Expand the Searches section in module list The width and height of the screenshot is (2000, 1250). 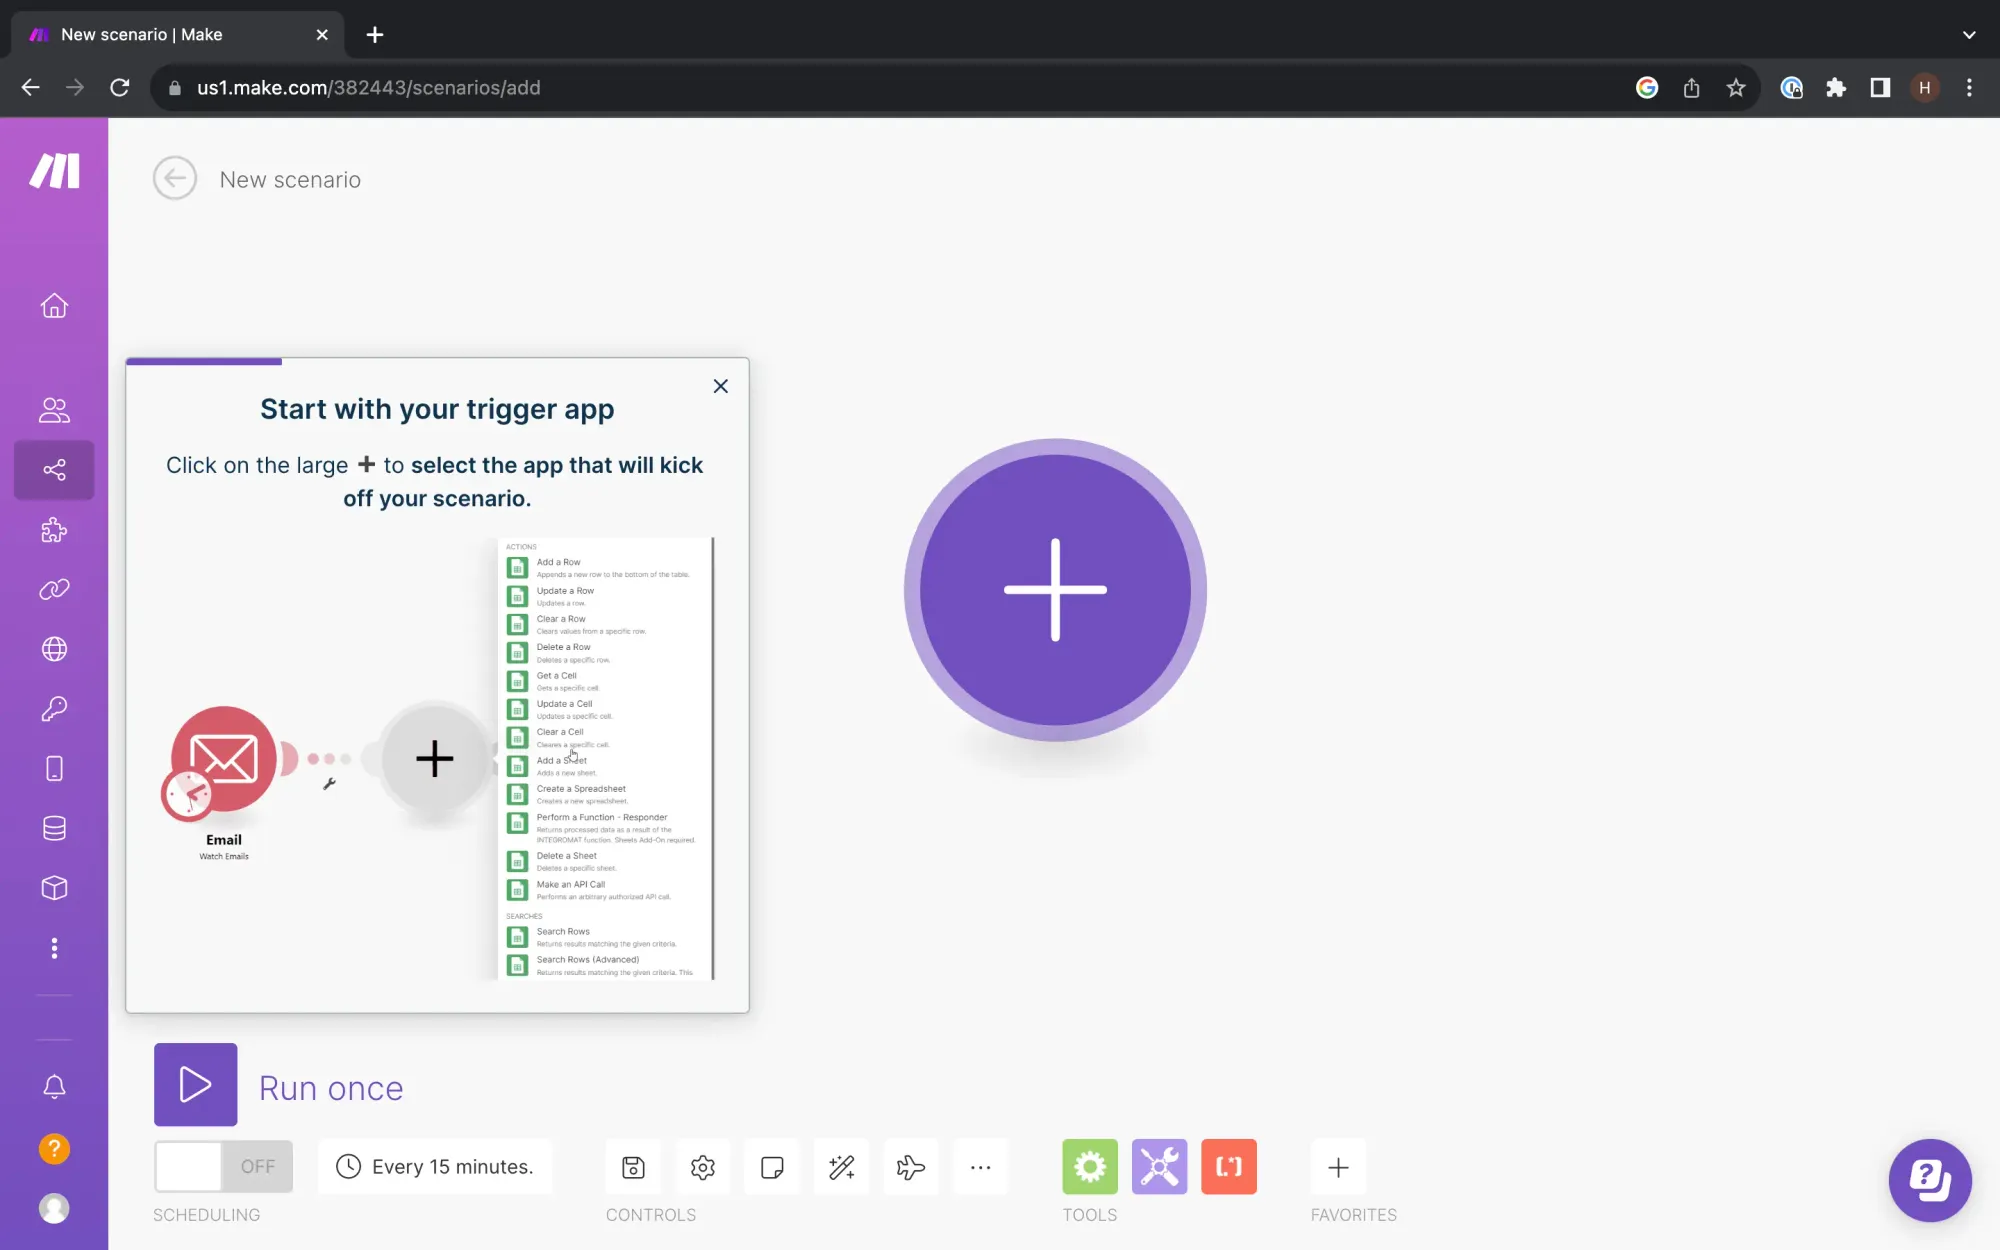(x=526, y=916)
